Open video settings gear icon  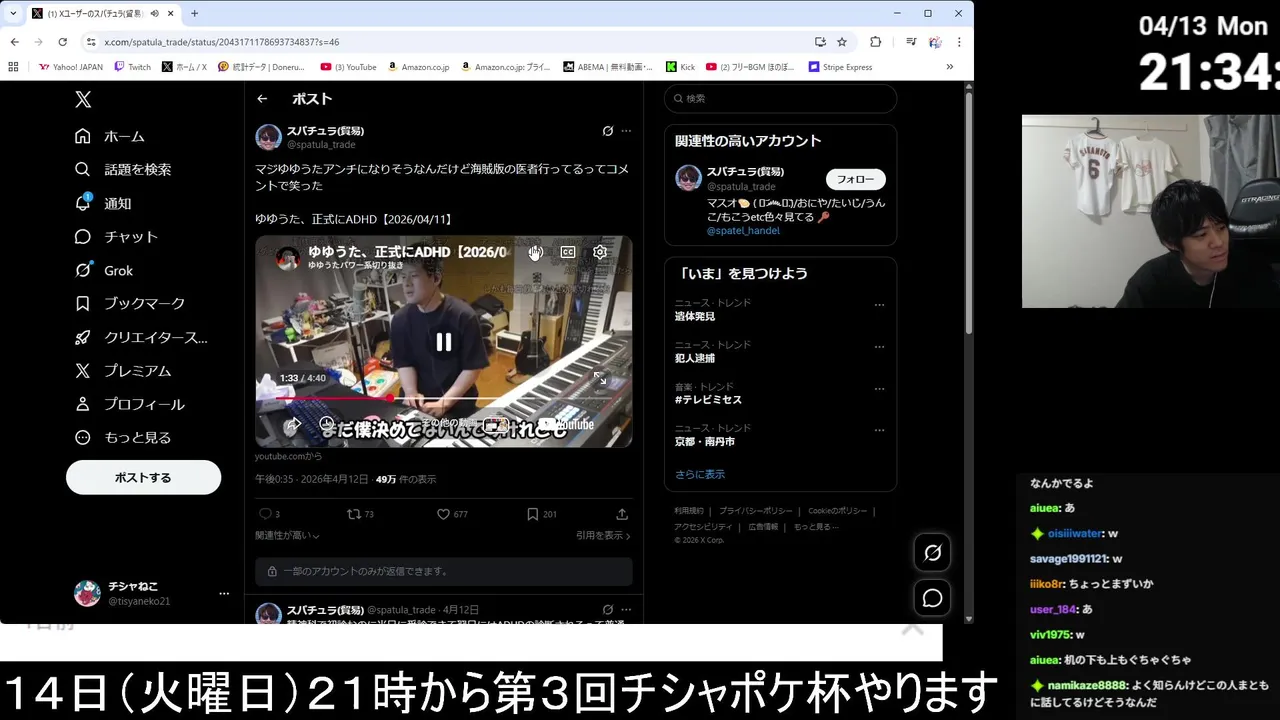(x=600, y=252)
